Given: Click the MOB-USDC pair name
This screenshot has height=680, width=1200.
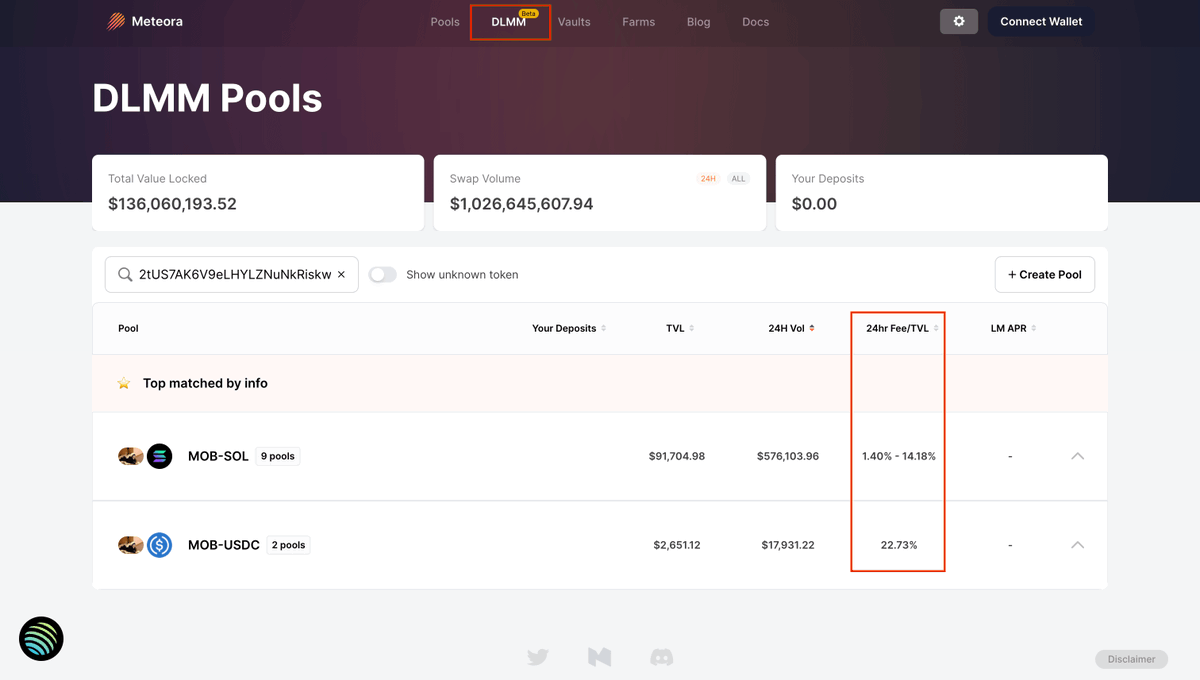Looking at the screenshot, I should click(x=224, y=545).
